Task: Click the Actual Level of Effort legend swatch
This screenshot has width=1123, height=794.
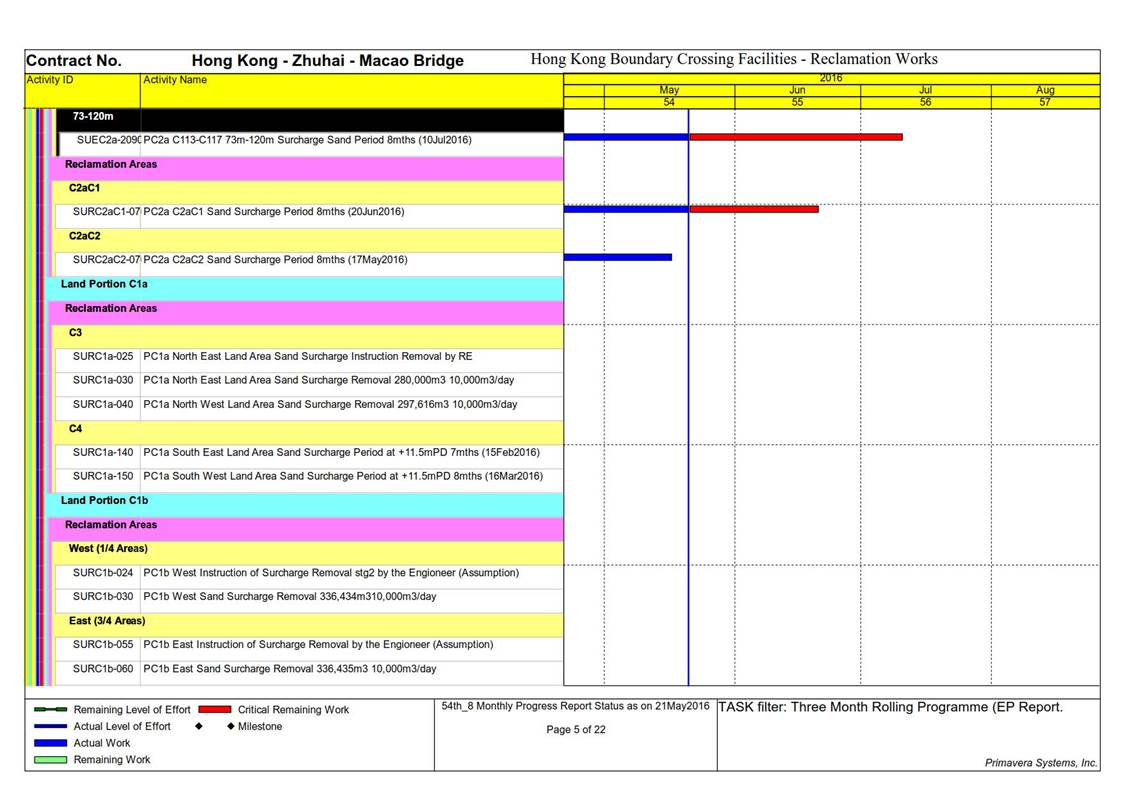Action: 50,726
